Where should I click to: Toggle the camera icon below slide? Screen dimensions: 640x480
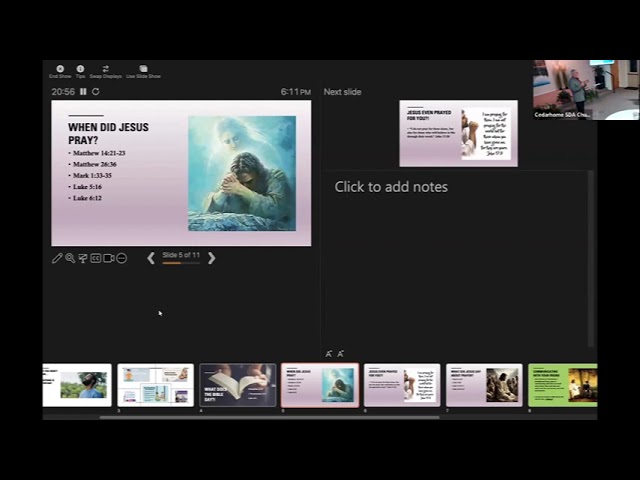click(x=109, y=258)
